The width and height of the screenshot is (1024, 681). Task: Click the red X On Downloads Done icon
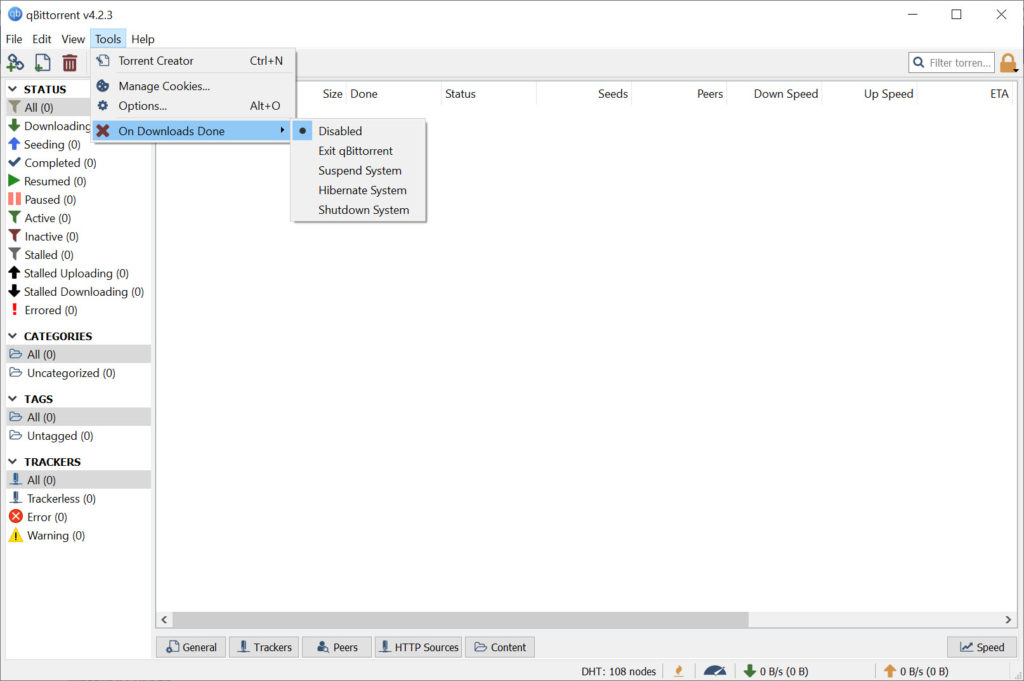[103, 131]
